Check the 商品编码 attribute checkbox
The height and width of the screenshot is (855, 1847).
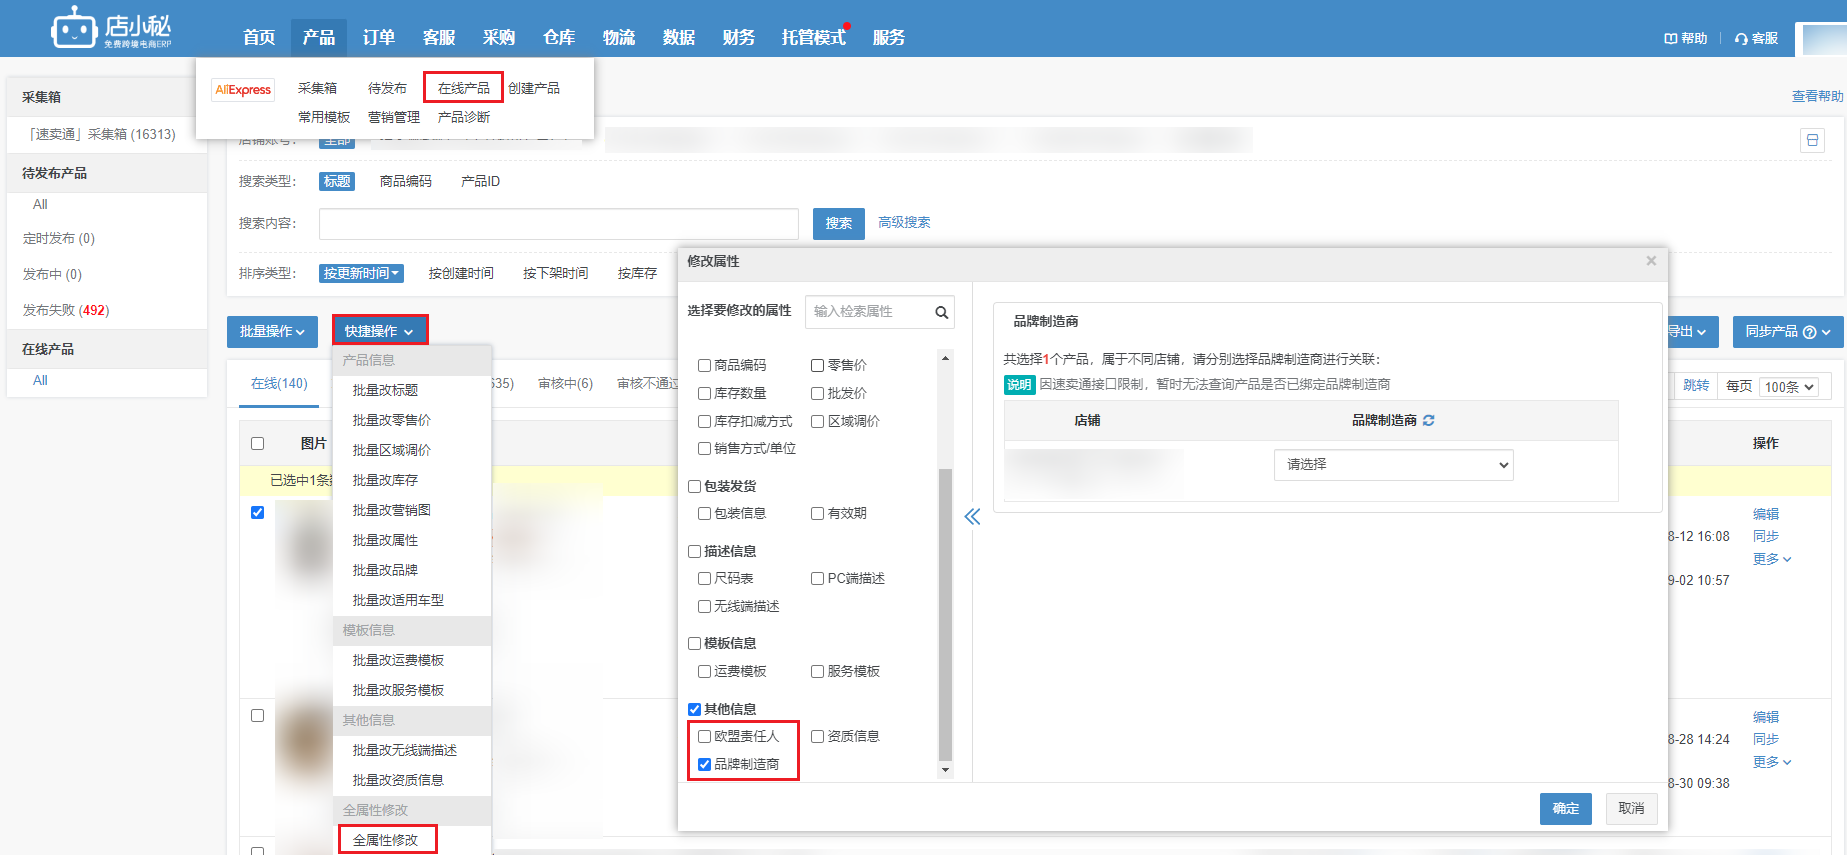coord(704,366)
